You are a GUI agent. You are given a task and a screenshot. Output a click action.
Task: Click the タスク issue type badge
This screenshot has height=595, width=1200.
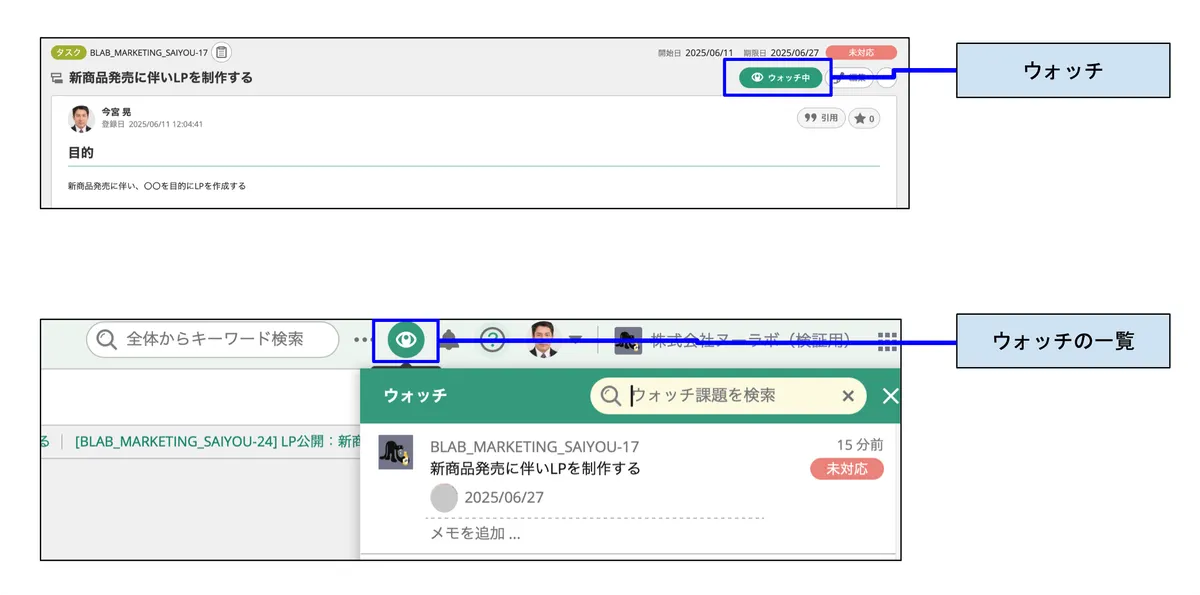[68, 52]
